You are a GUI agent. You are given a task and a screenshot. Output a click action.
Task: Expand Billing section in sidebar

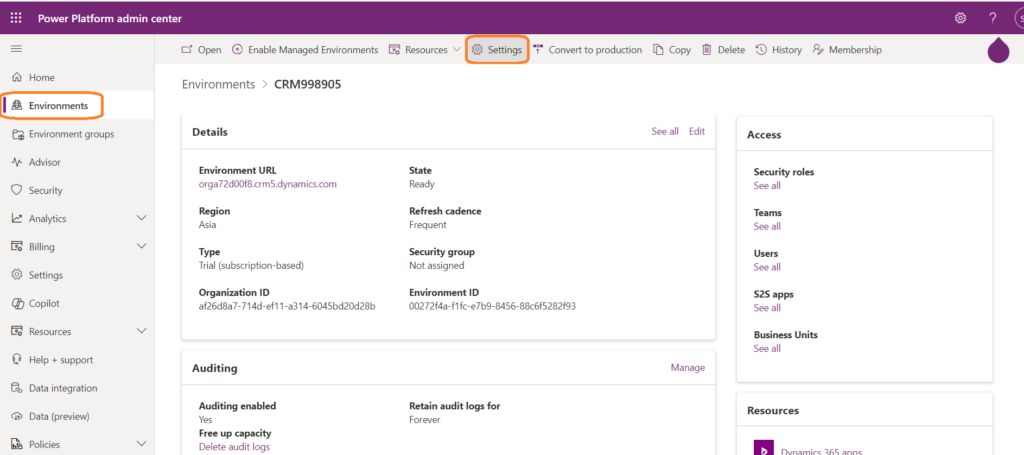(x=141, y=247)
